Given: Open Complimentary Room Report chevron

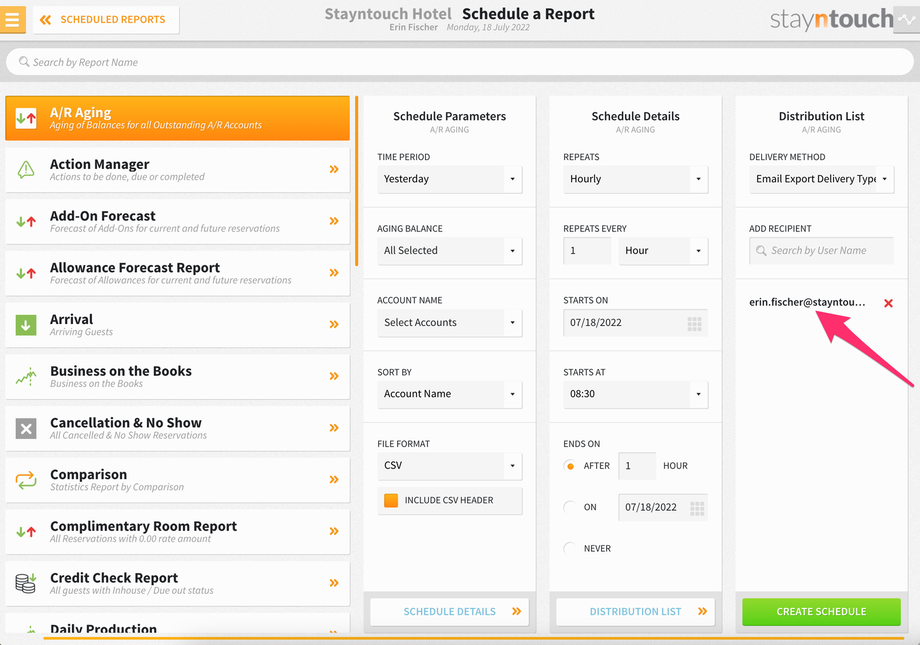Looking at the screenshot, I should pos(334,531).
